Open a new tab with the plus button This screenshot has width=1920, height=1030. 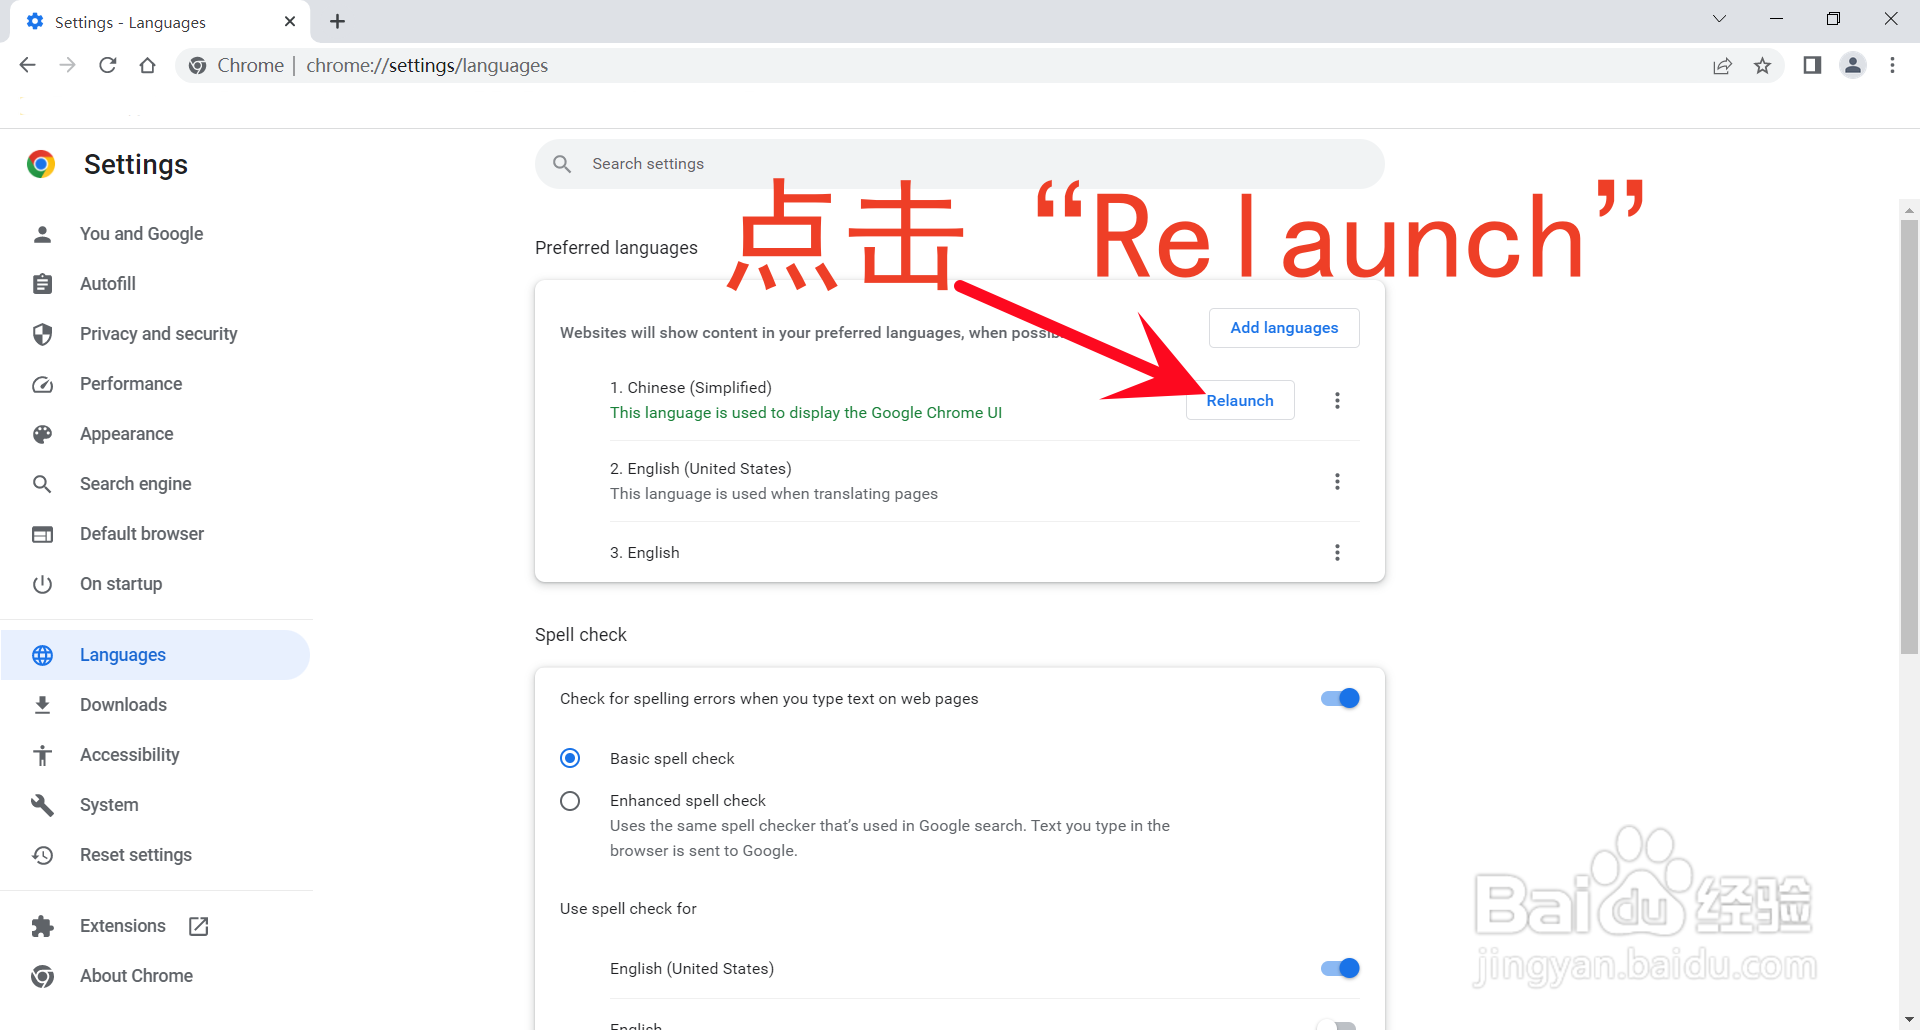tap(338, 21)
